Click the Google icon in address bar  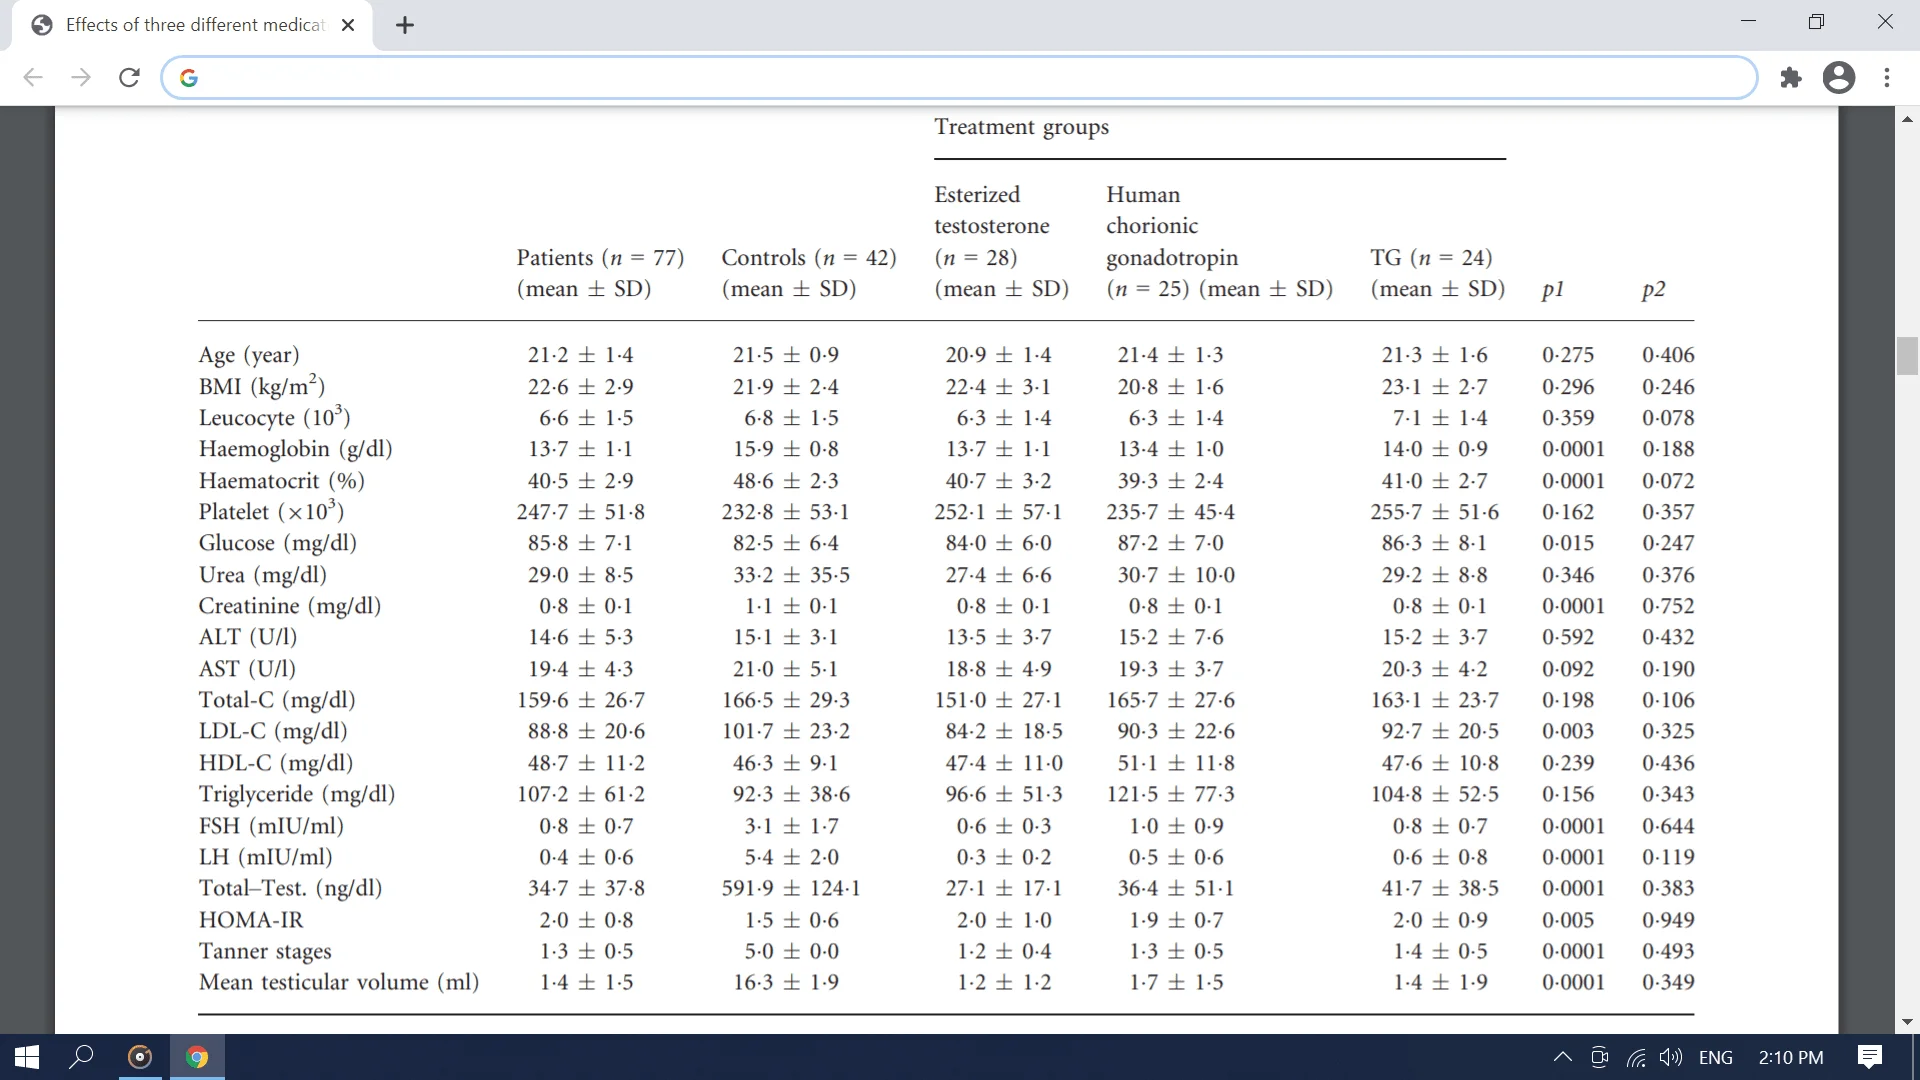click(x=189, y=78)
